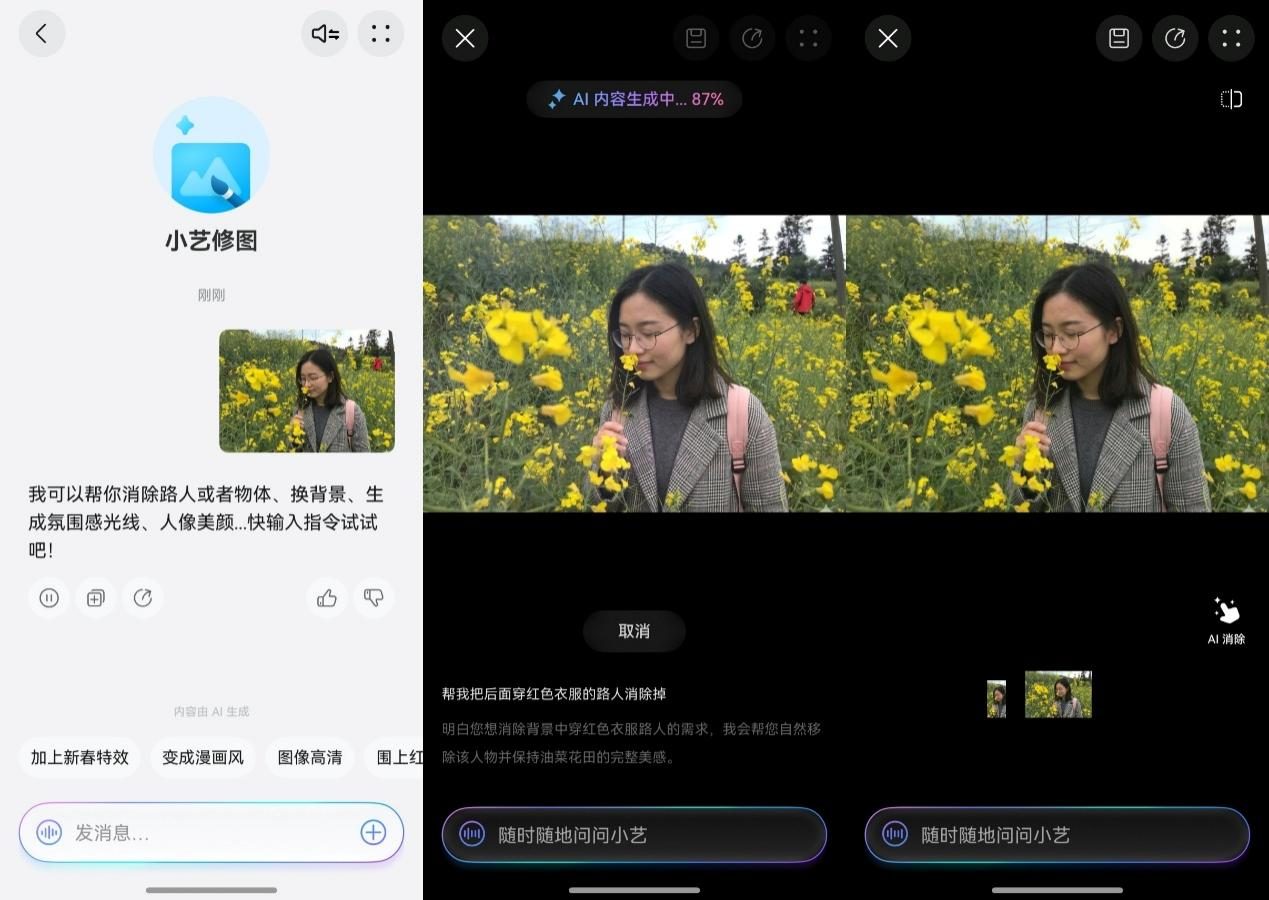Select the AI 消除 eraser tool

tap(1226, 620)
